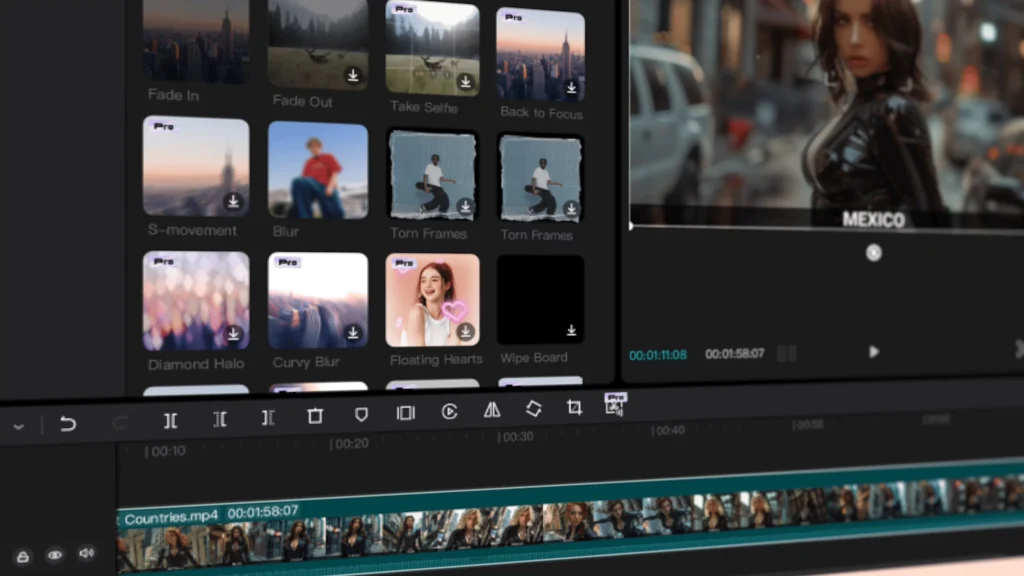
Task: Click the current timecode 00:01:11:08
Action: (658, 355)
